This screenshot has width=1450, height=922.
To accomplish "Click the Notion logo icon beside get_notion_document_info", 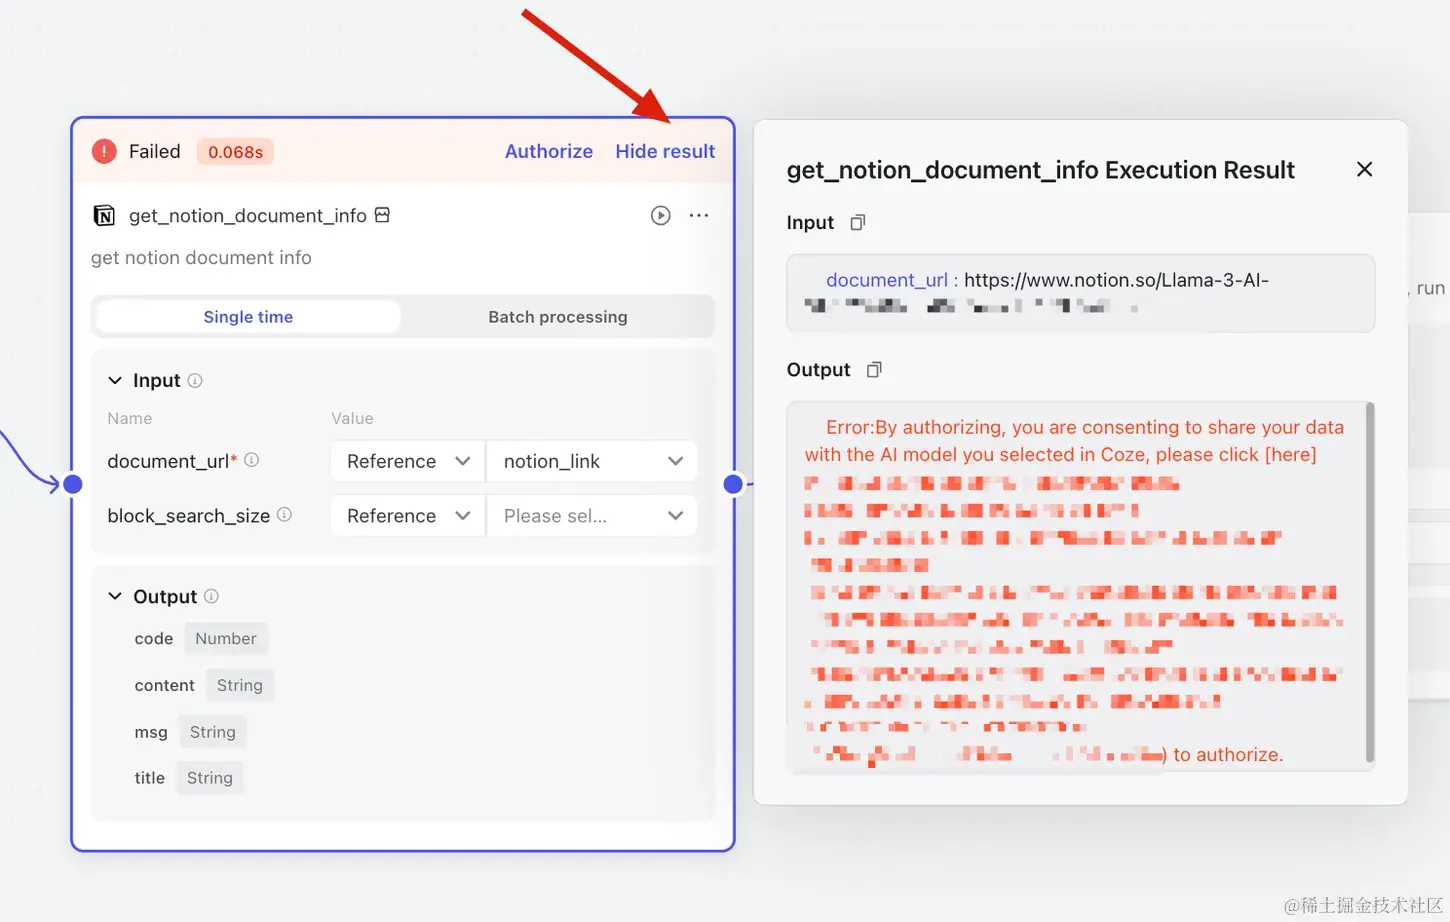I will pyautogui.click(x=104, y=215).
